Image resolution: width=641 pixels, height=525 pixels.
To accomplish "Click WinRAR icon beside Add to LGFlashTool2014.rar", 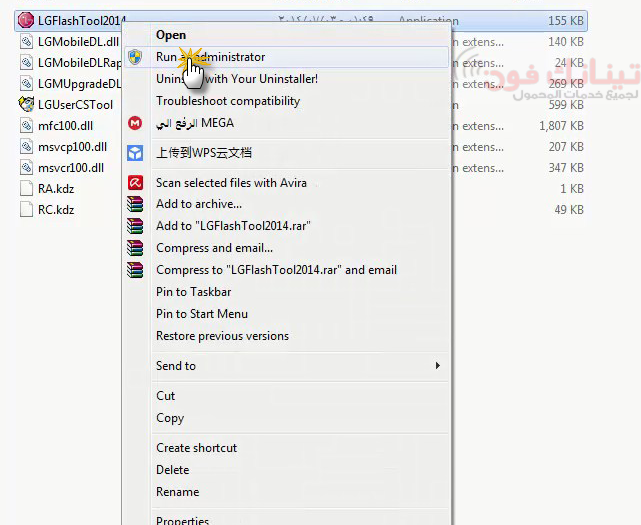I will [135, 226].
